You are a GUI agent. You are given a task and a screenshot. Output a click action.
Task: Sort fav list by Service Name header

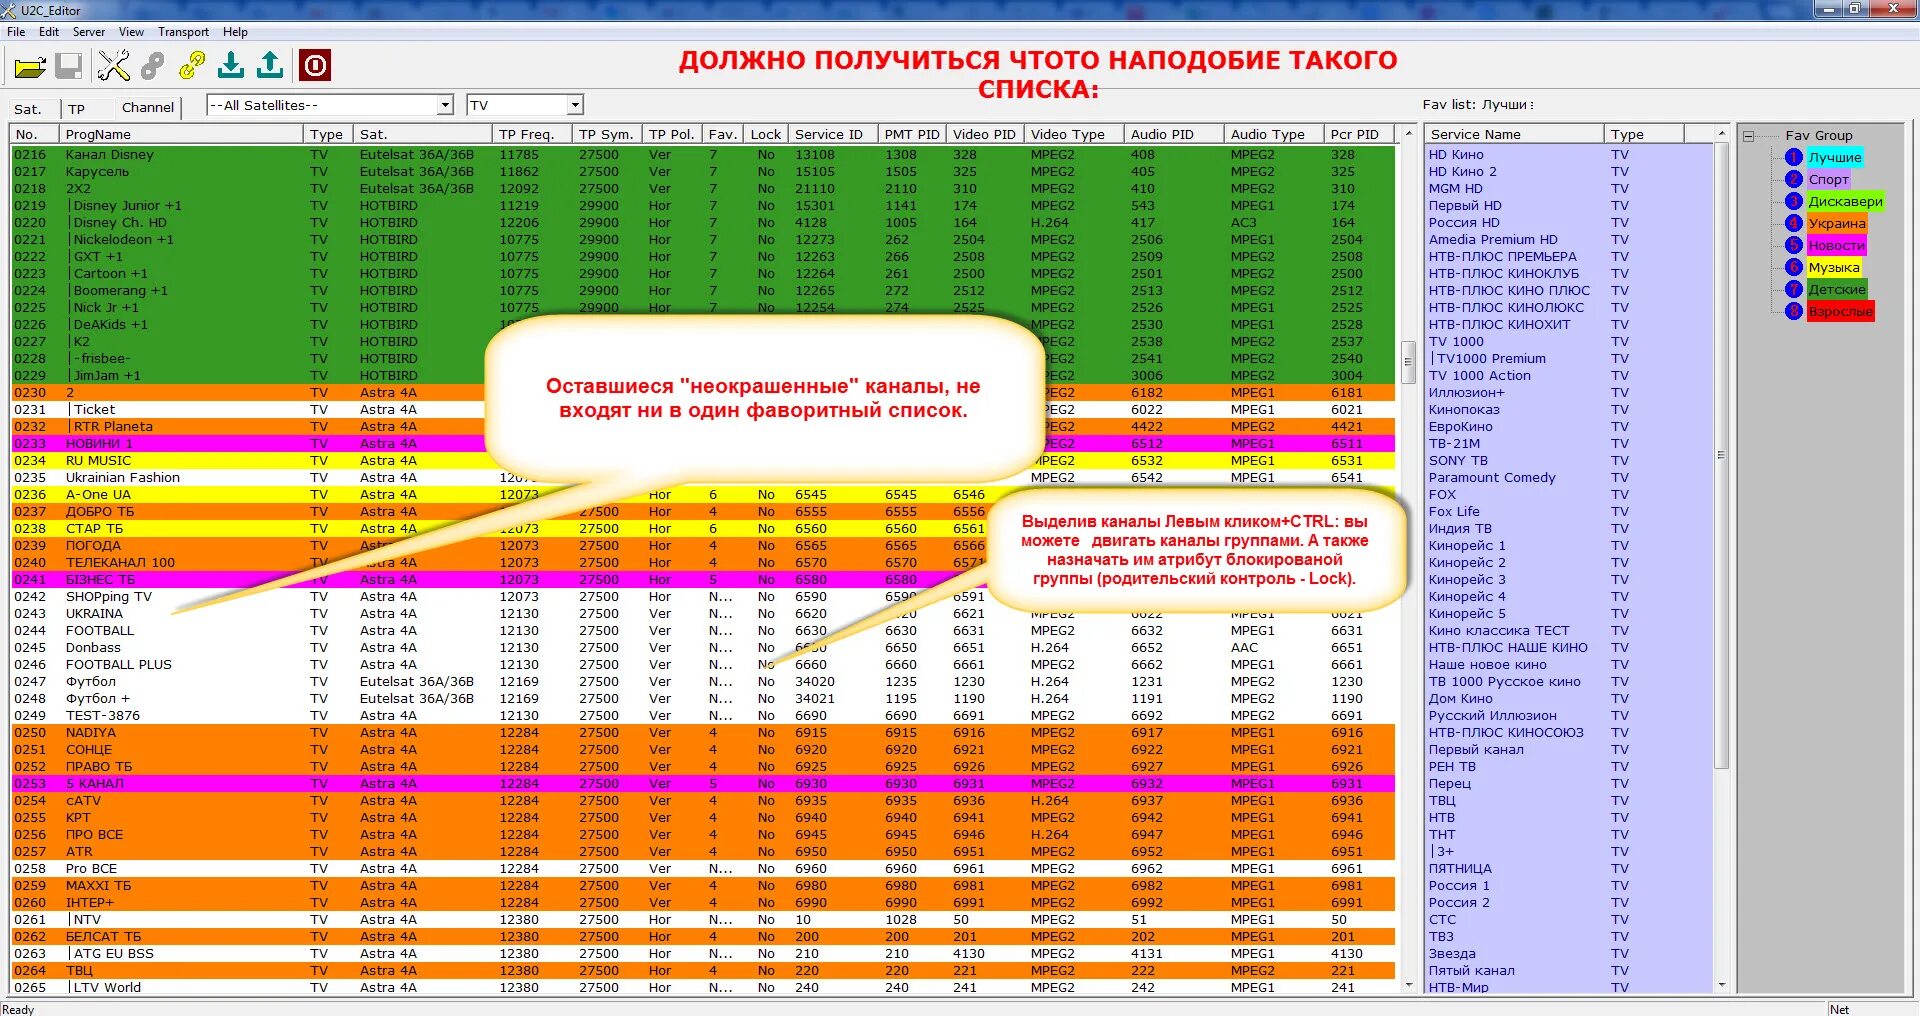point(1514,134)
